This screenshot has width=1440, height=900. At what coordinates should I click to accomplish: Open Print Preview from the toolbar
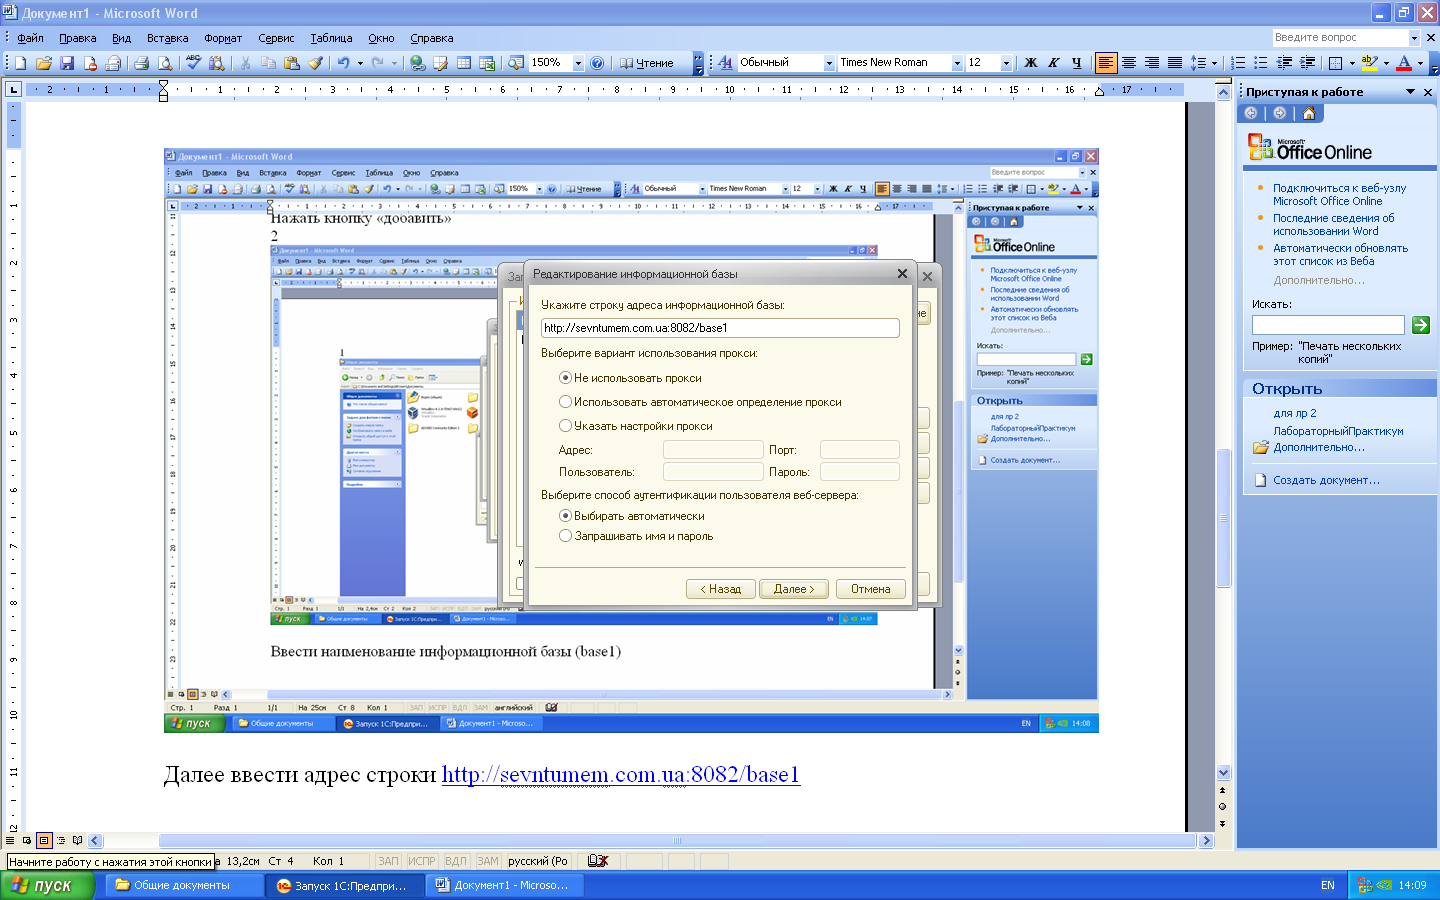pos(165,63)
